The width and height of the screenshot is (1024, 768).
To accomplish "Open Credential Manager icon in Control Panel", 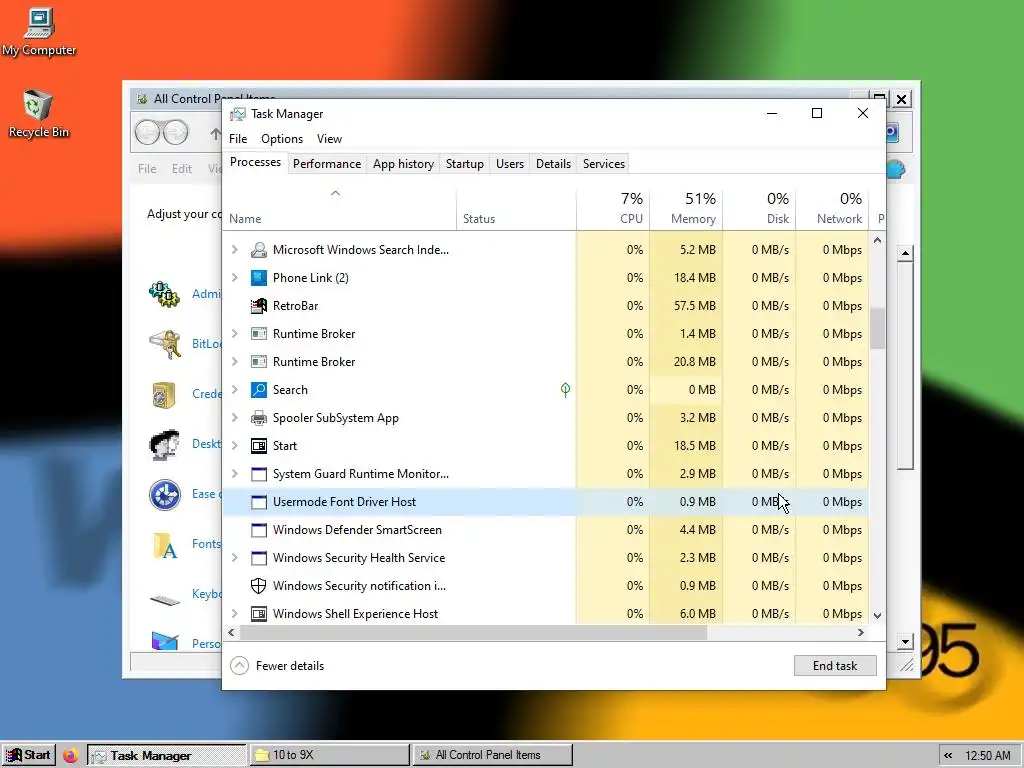I will click(164, 394).
